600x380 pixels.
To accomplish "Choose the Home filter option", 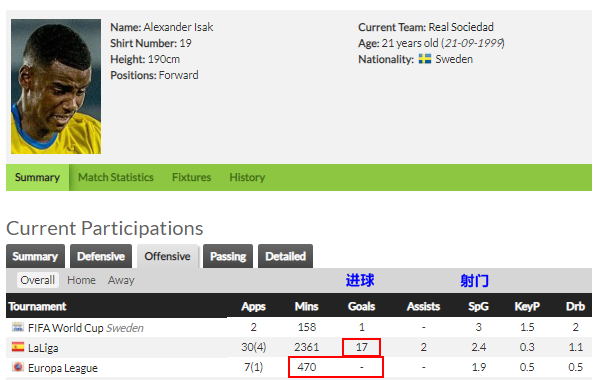I will pyautogui.click(x=82, y=280).
